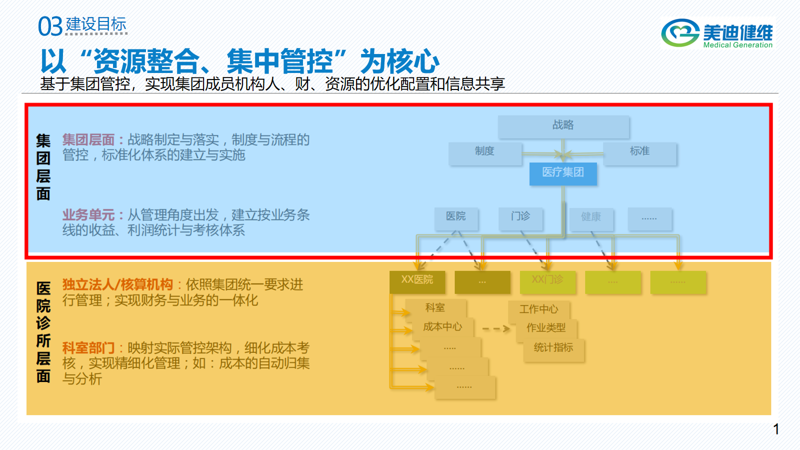Select the 成本中心 box
Image resolution: width=800 pixels, height=450 pixels.
coord(442,327)
